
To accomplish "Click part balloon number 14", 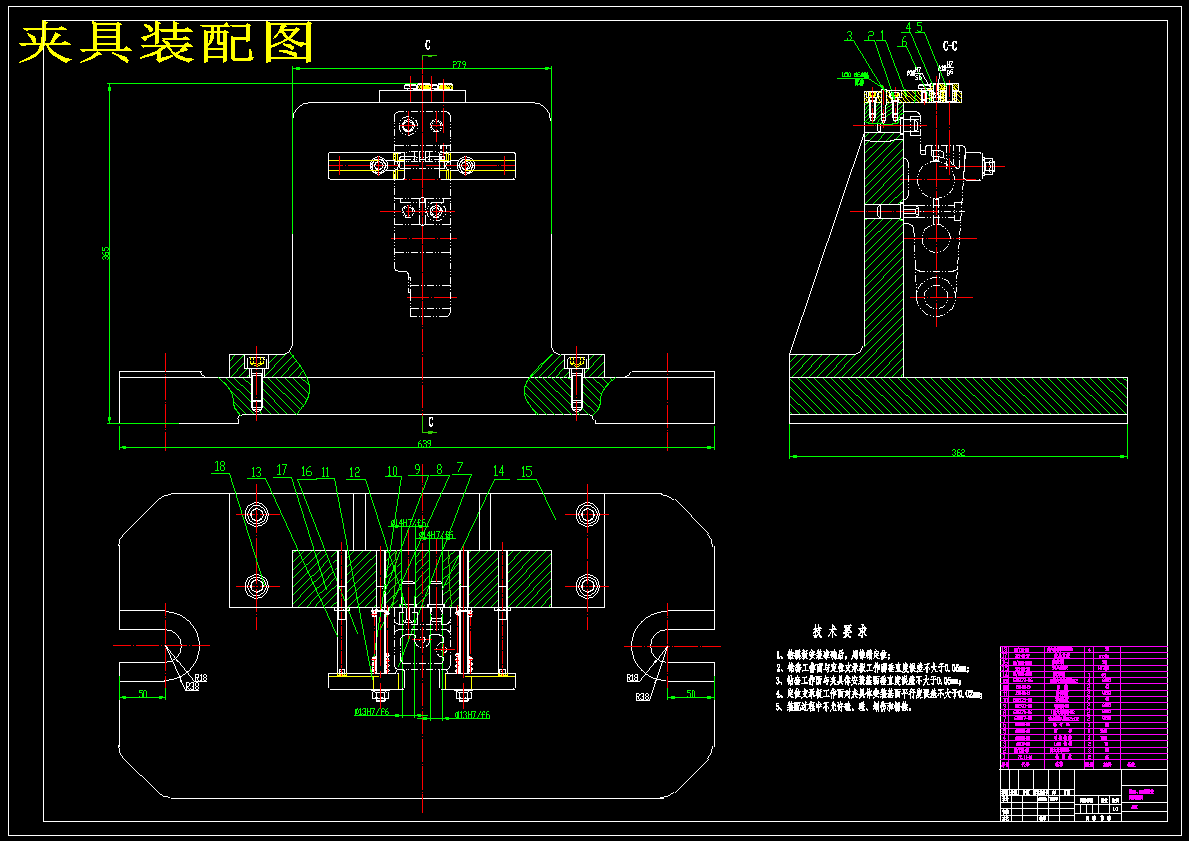I will [499, 471].
